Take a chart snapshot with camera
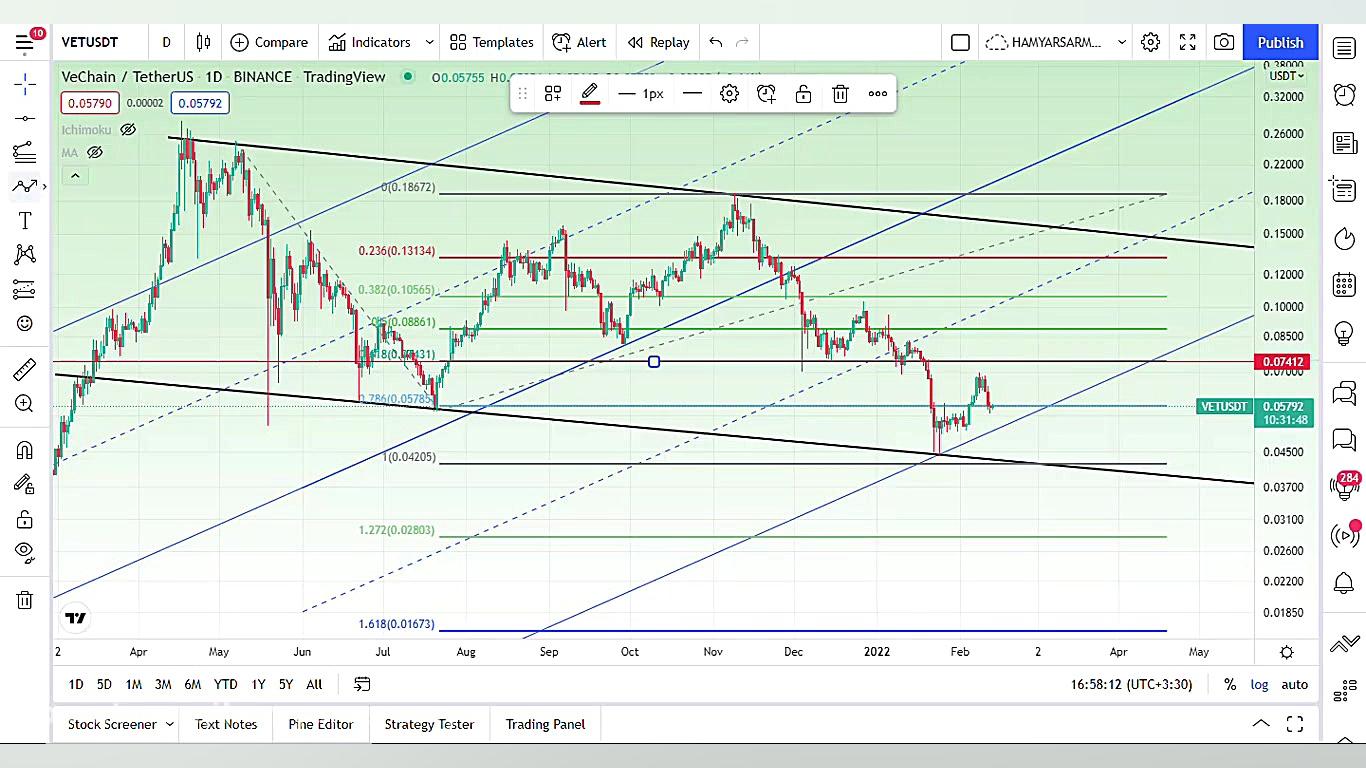Viewport: 1366px width, 768px height. (x=1223, y=42)
